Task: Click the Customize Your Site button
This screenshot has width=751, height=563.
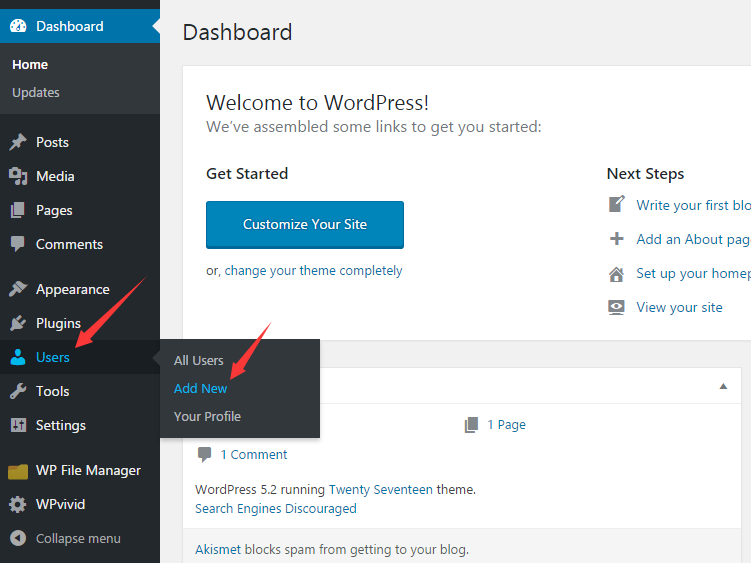Action: 305,225
